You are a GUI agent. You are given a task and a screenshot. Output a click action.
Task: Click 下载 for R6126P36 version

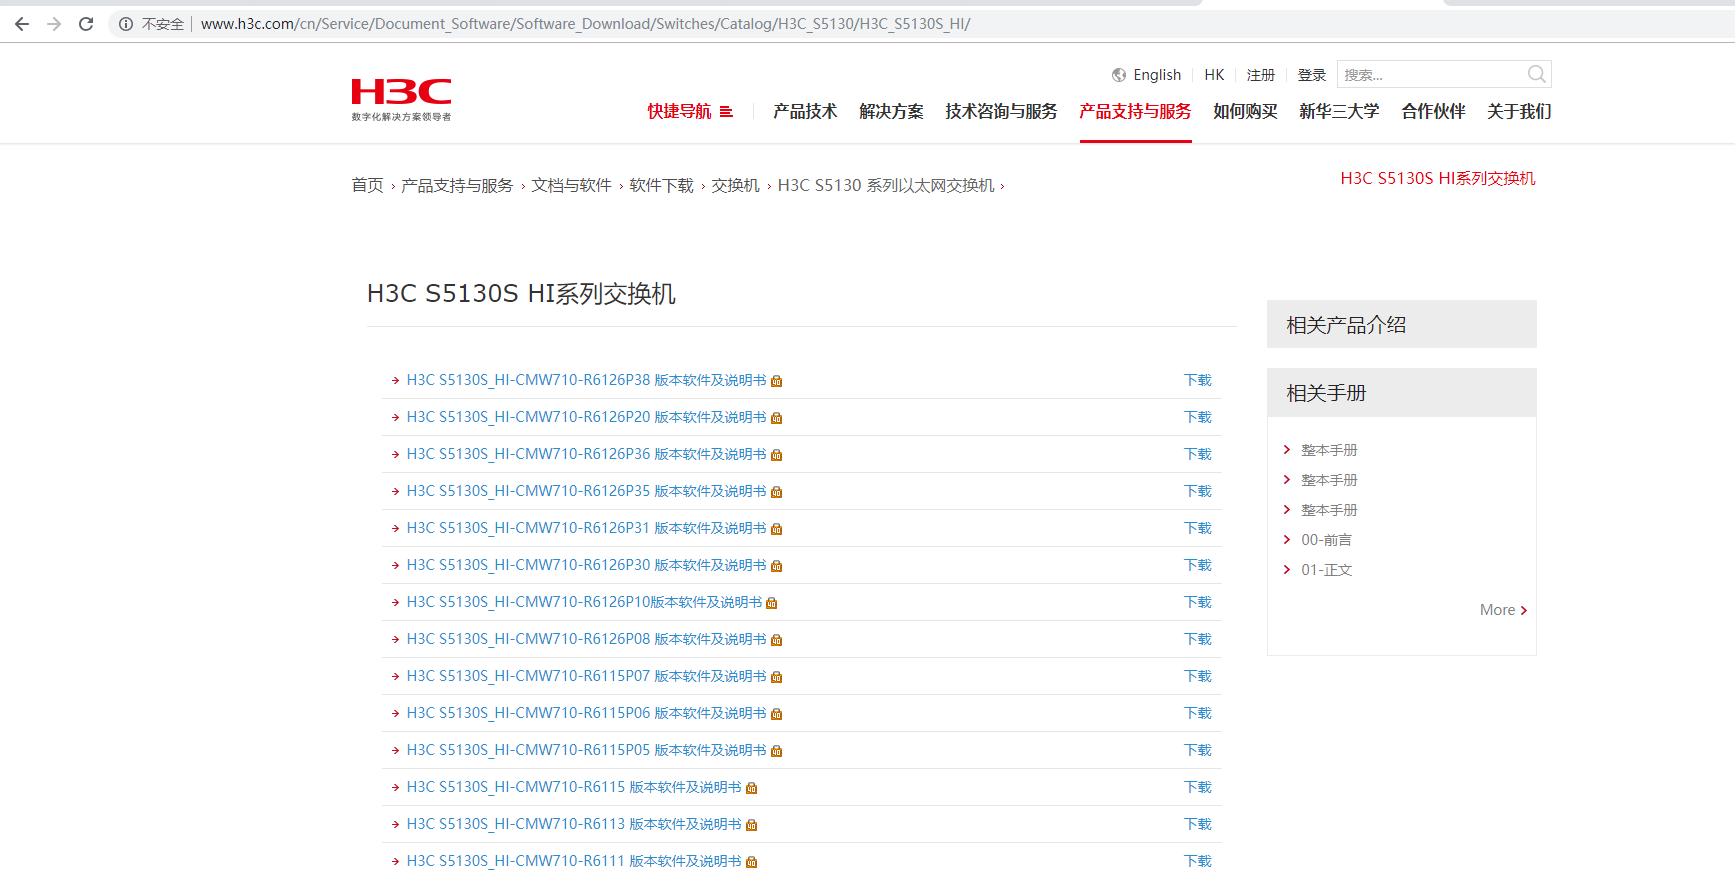pyautogui.click(x=1198, y=454)
